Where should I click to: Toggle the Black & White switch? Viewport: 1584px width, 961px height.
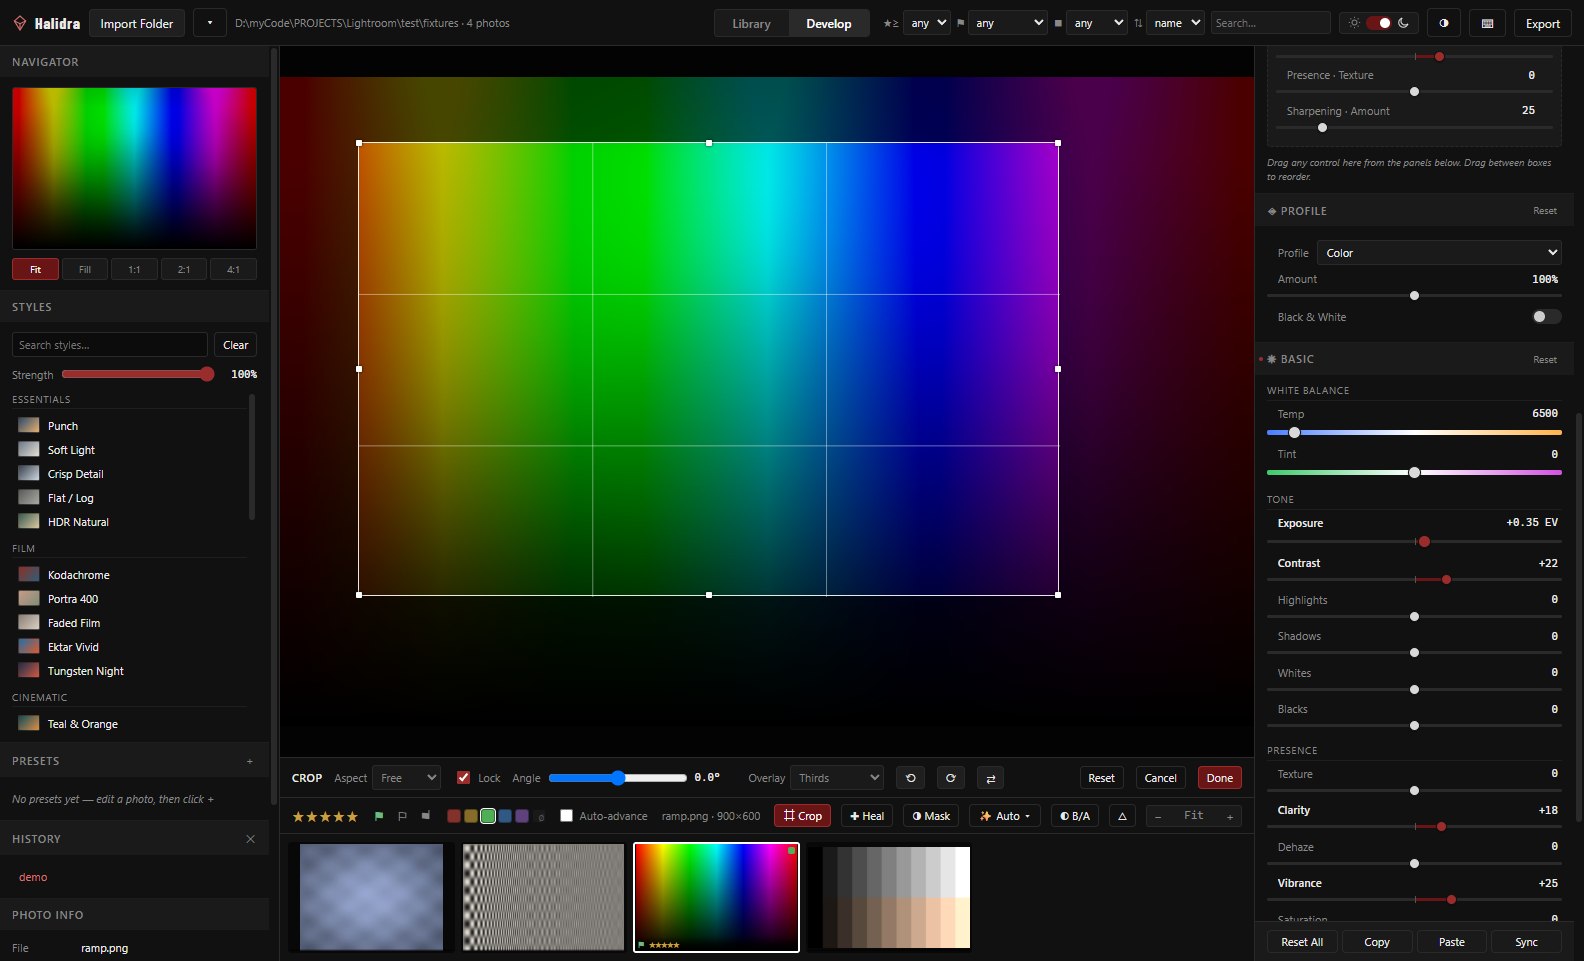(1546, 317)
